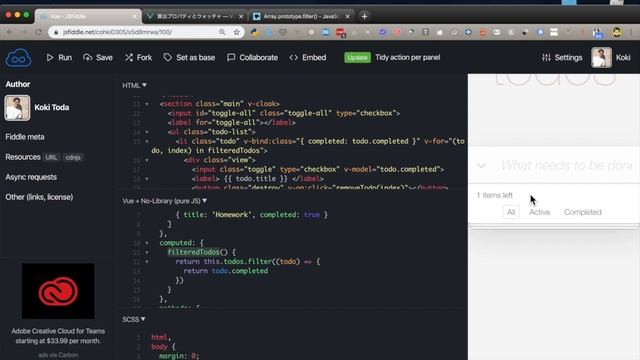Open the Embed option
This screenshot has width=640, height=360.
coord(308,58)
